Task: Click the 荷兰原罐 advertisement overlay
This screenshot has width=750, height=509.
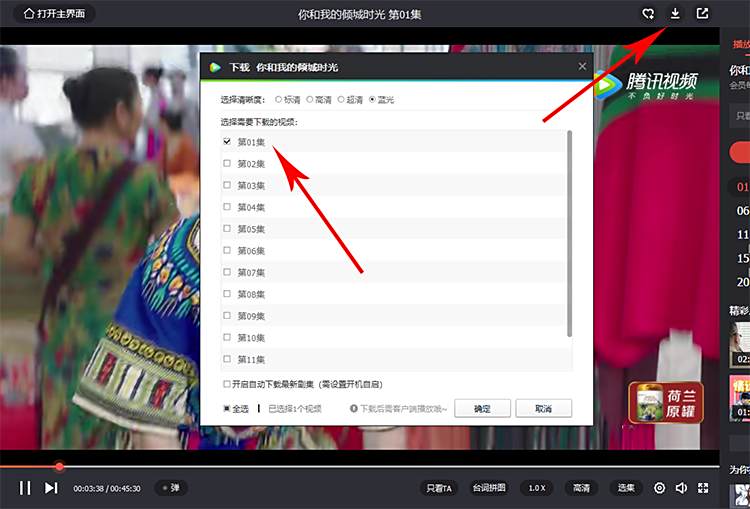Action: (666, 403)
